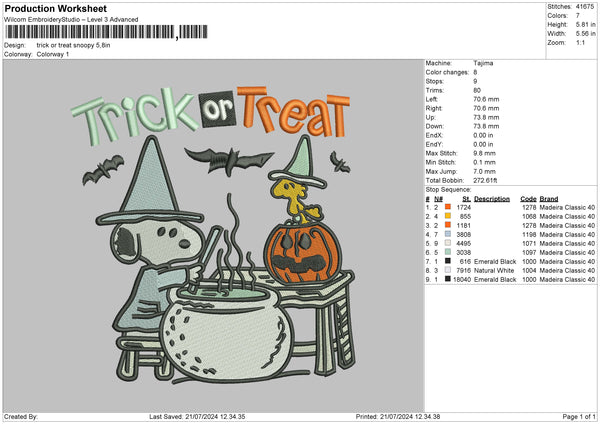600x424 pixels.
Task: Click the Right value "70.6 mm"
Action: (x=486, y=108)
